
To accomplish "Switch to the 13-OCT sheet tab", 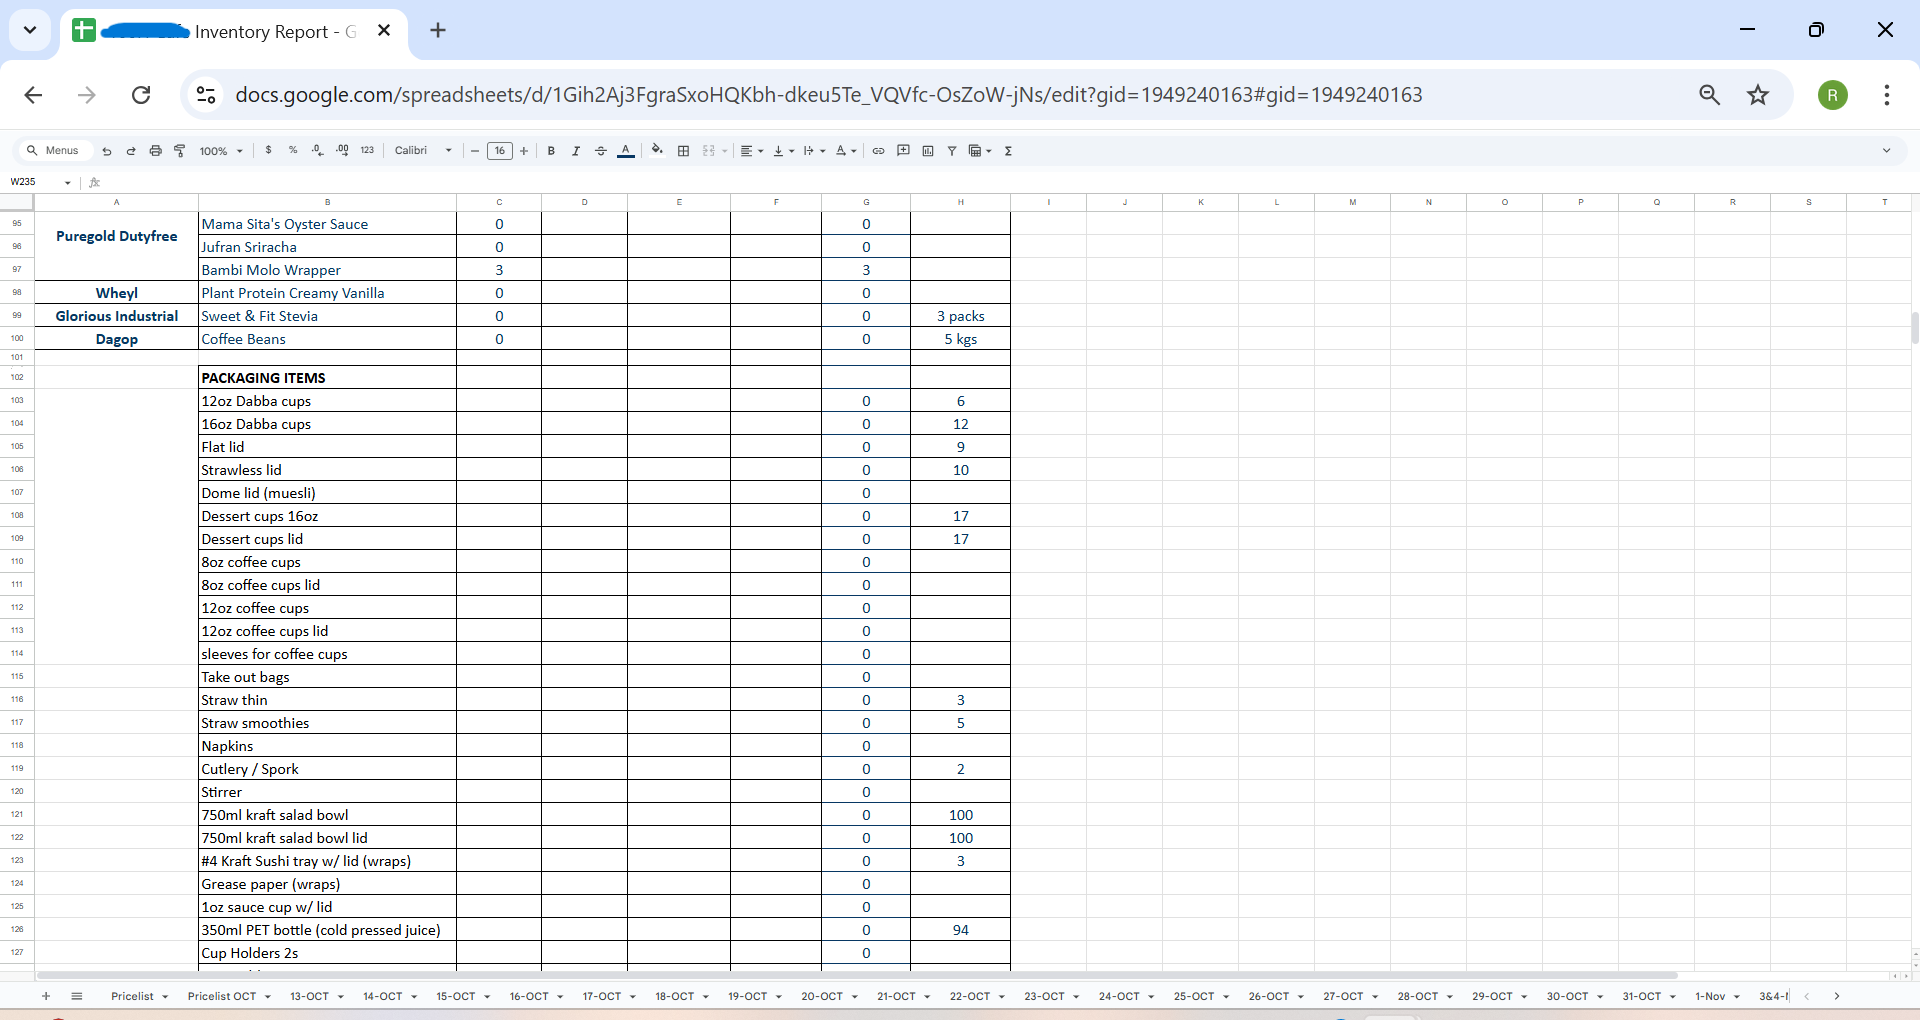I will (x=309, y=996).
